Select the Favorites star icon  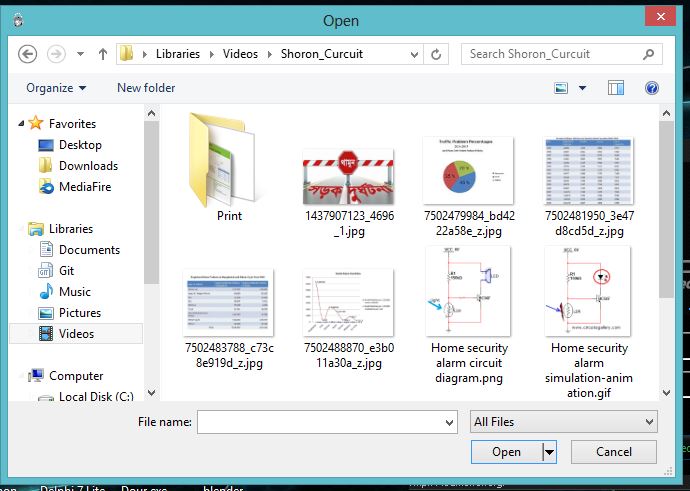tap(36, 123)
